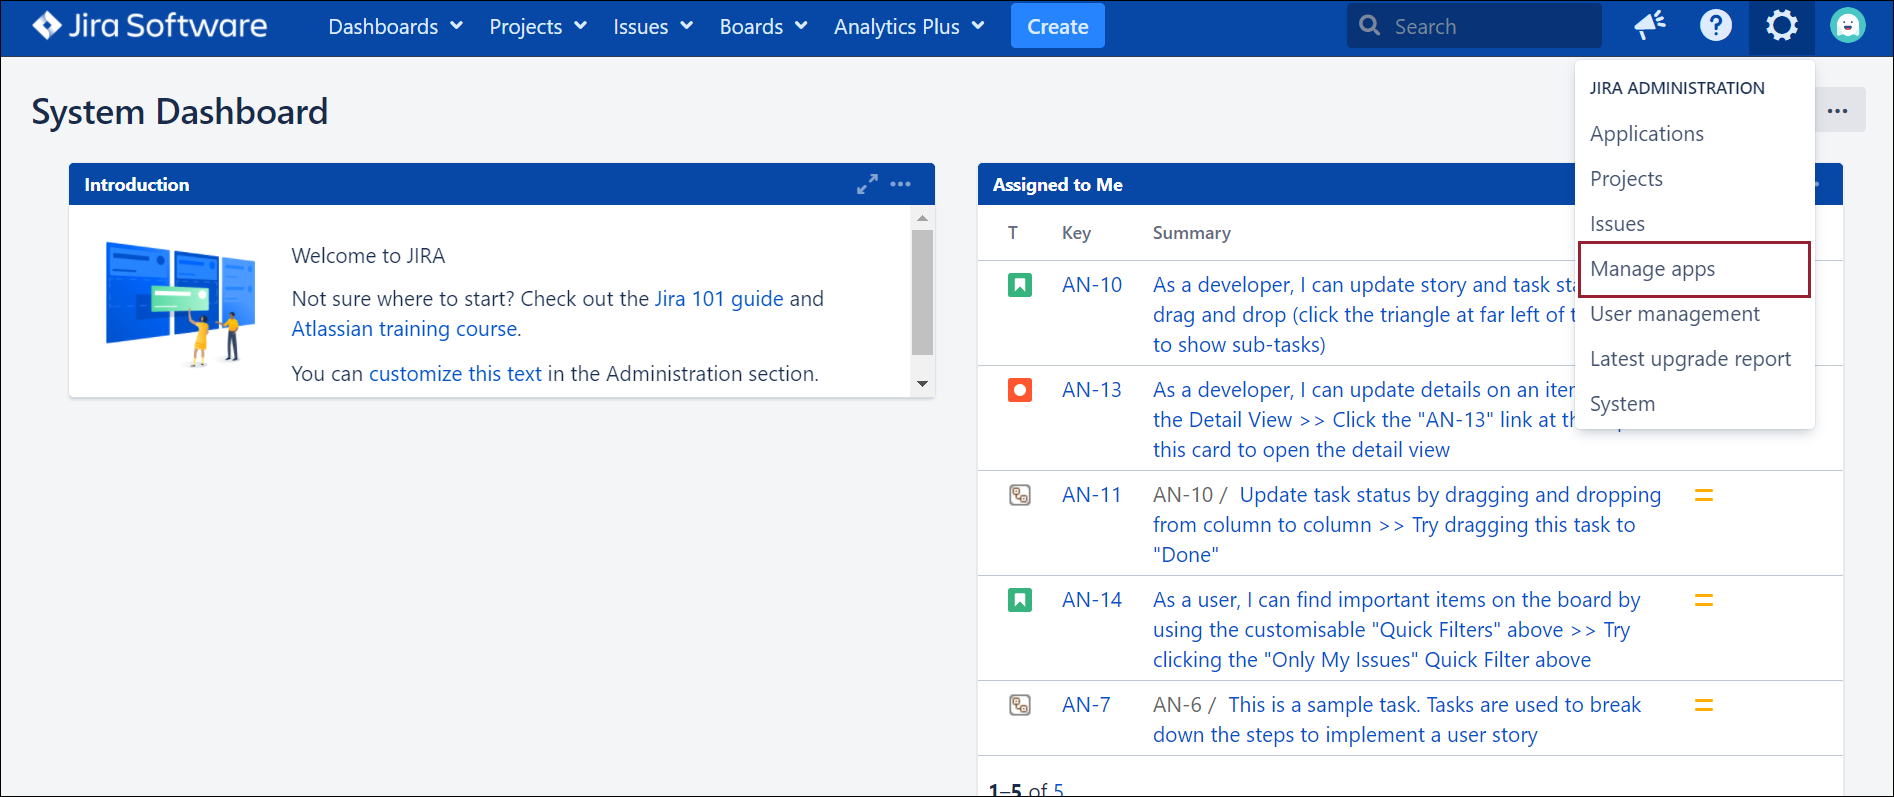Select Projects in administration menu

[1695, 179]
